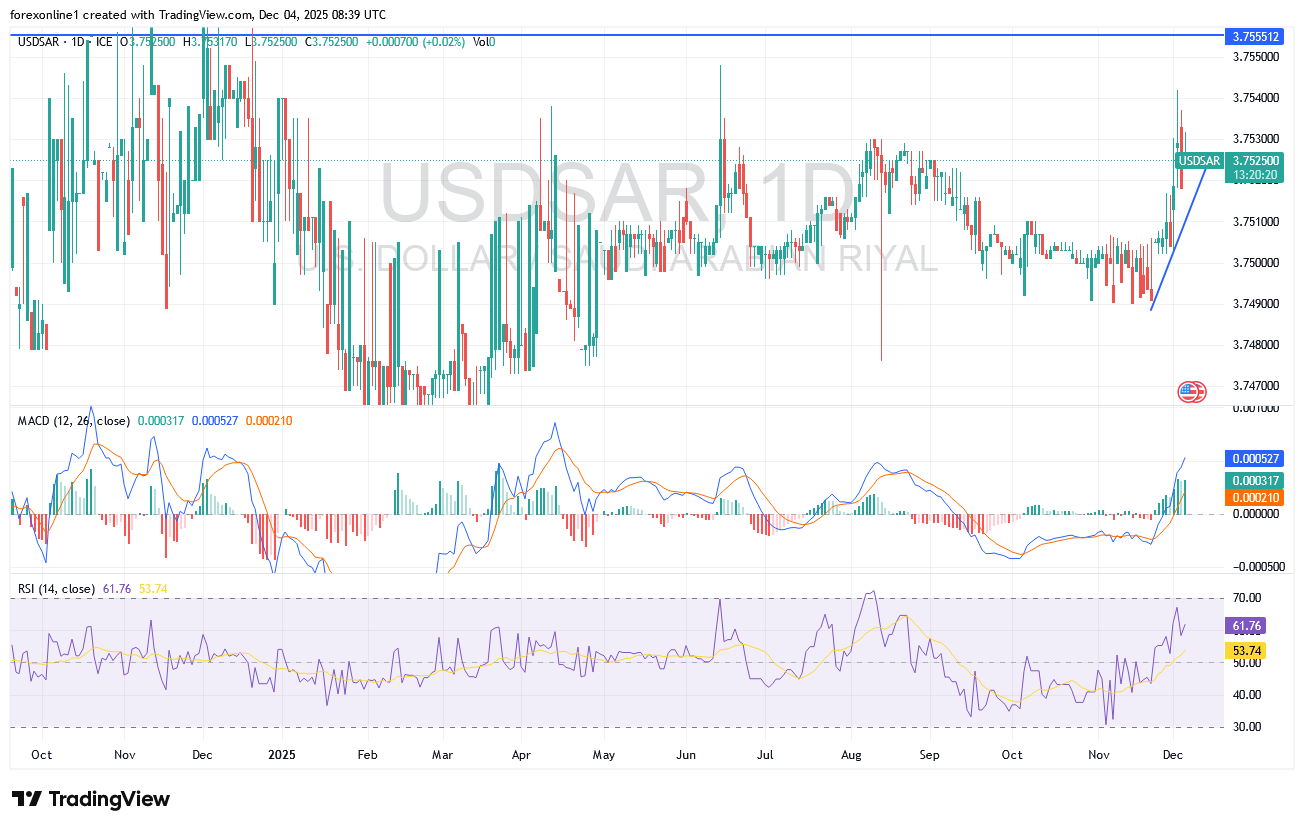This screenshot has height=829, width=1304.
Task: Click the Aug label on the time axis
Action: point(853,755)
